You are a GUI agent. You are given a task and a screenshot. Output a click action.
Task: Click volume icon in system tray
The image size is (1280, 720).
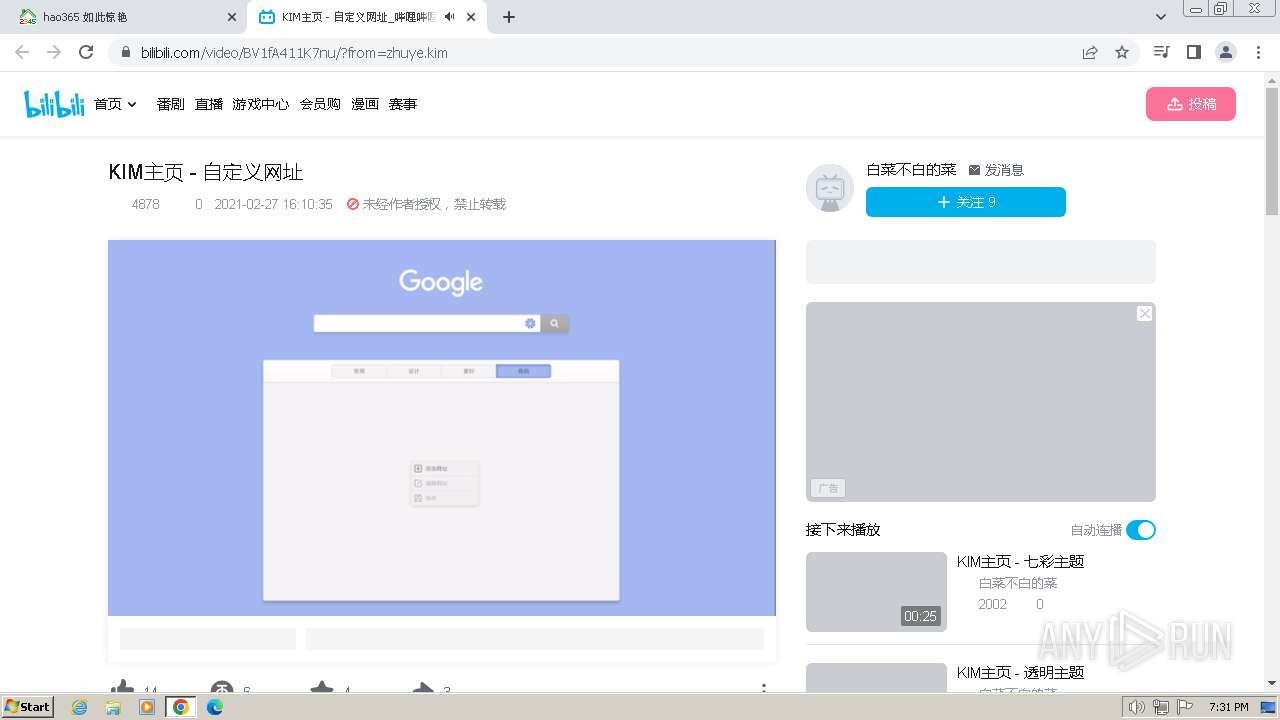(1137, 707)
